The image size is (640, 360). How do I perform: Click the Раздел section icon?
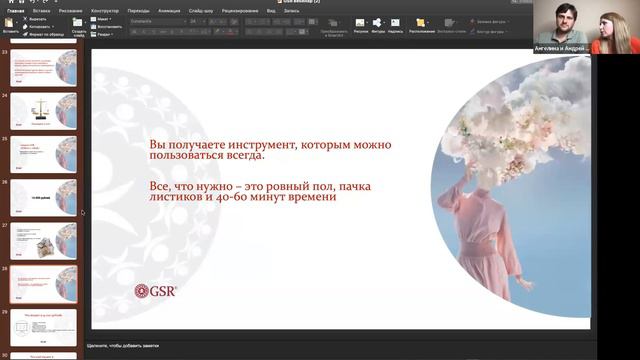[93, 34]
